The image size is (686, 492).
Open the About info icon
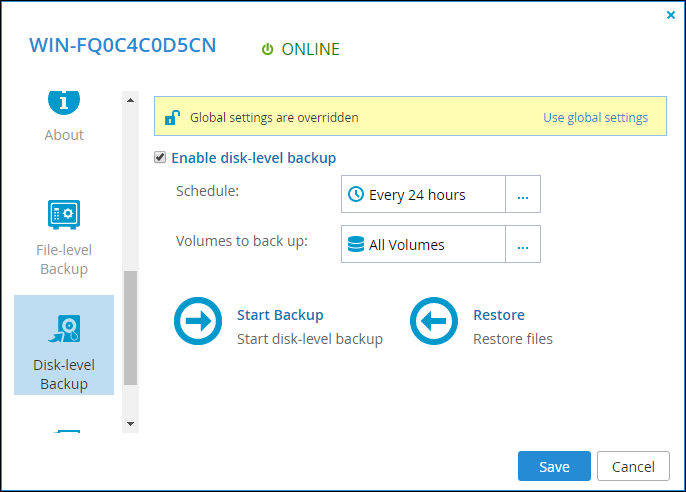pyautogui.click(x=64, y=103)
